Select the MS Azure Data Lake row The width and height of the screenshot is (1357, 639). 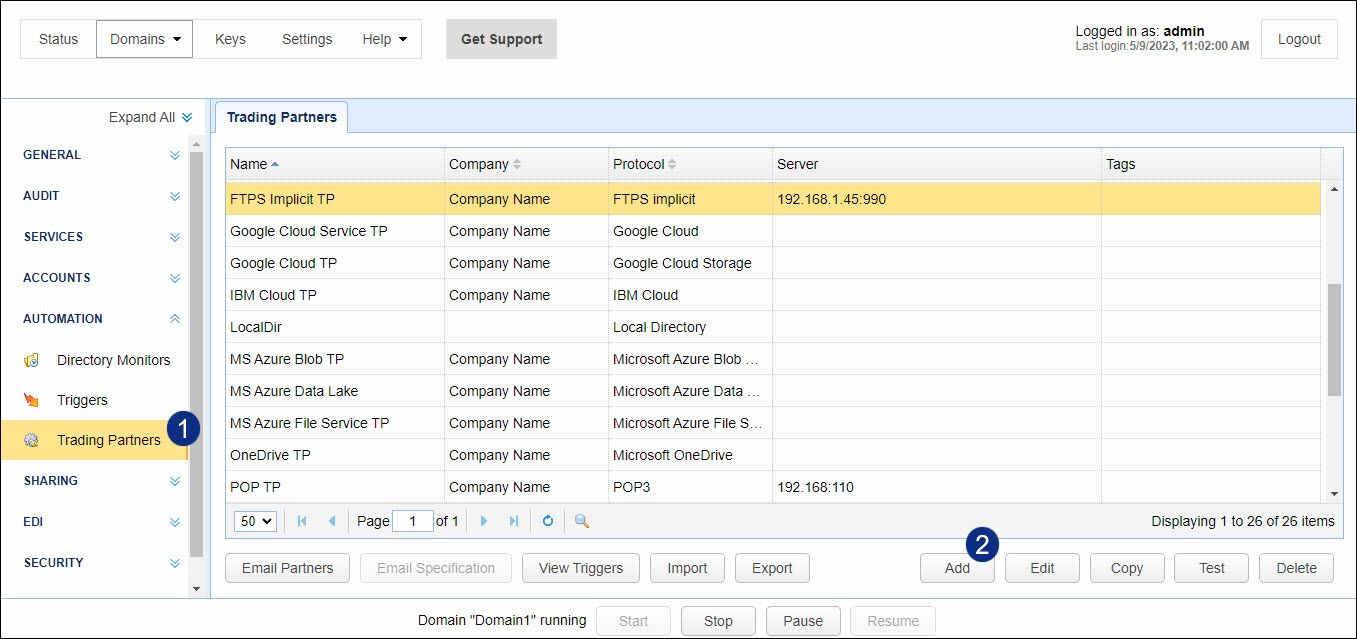coord(773,391)
